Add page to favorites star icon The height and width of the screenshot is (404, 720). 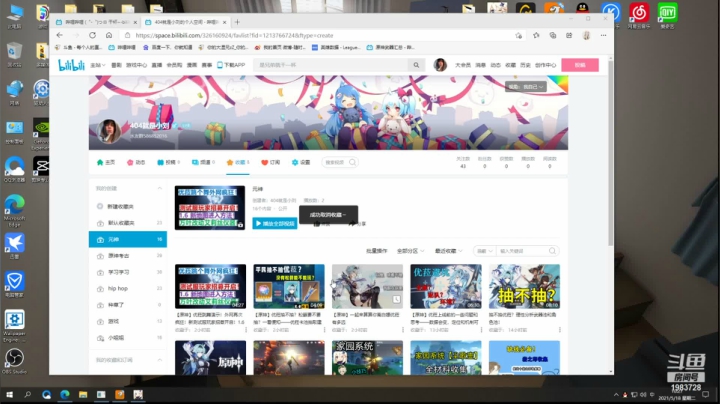click(x=519, y=35)
